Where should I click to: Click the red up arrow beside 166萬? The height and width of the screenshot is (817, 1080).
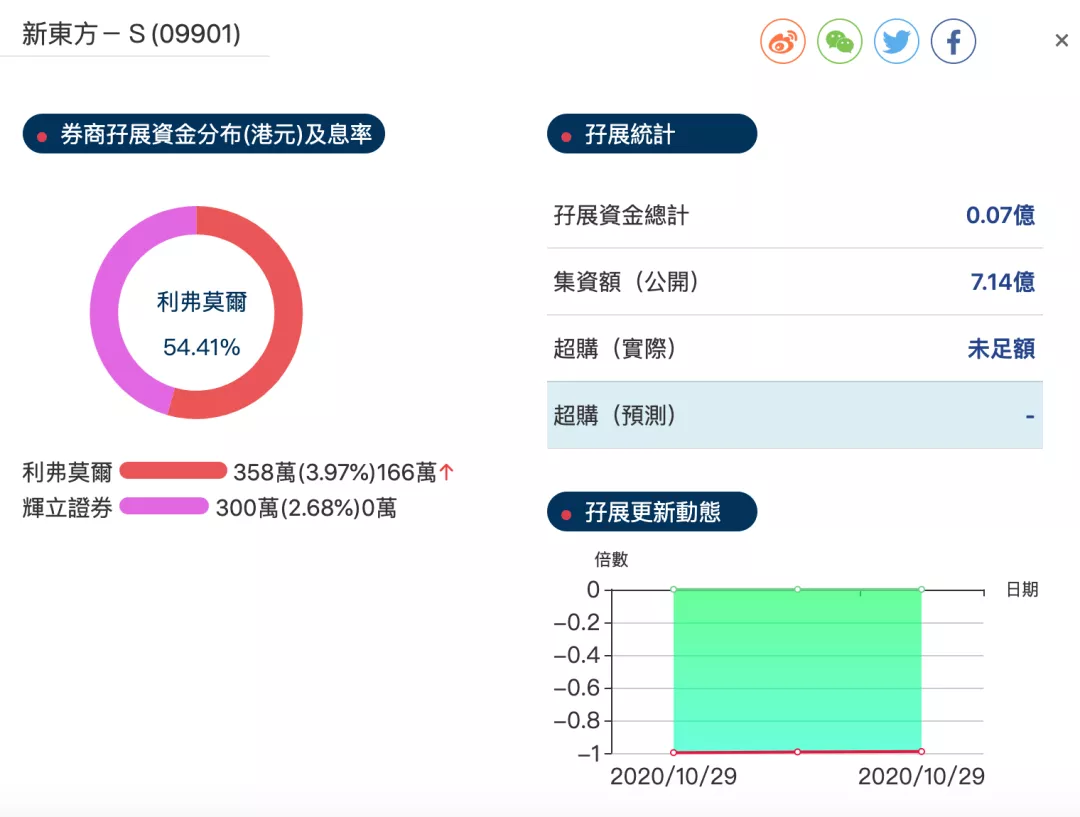click(x=447, y=472)
